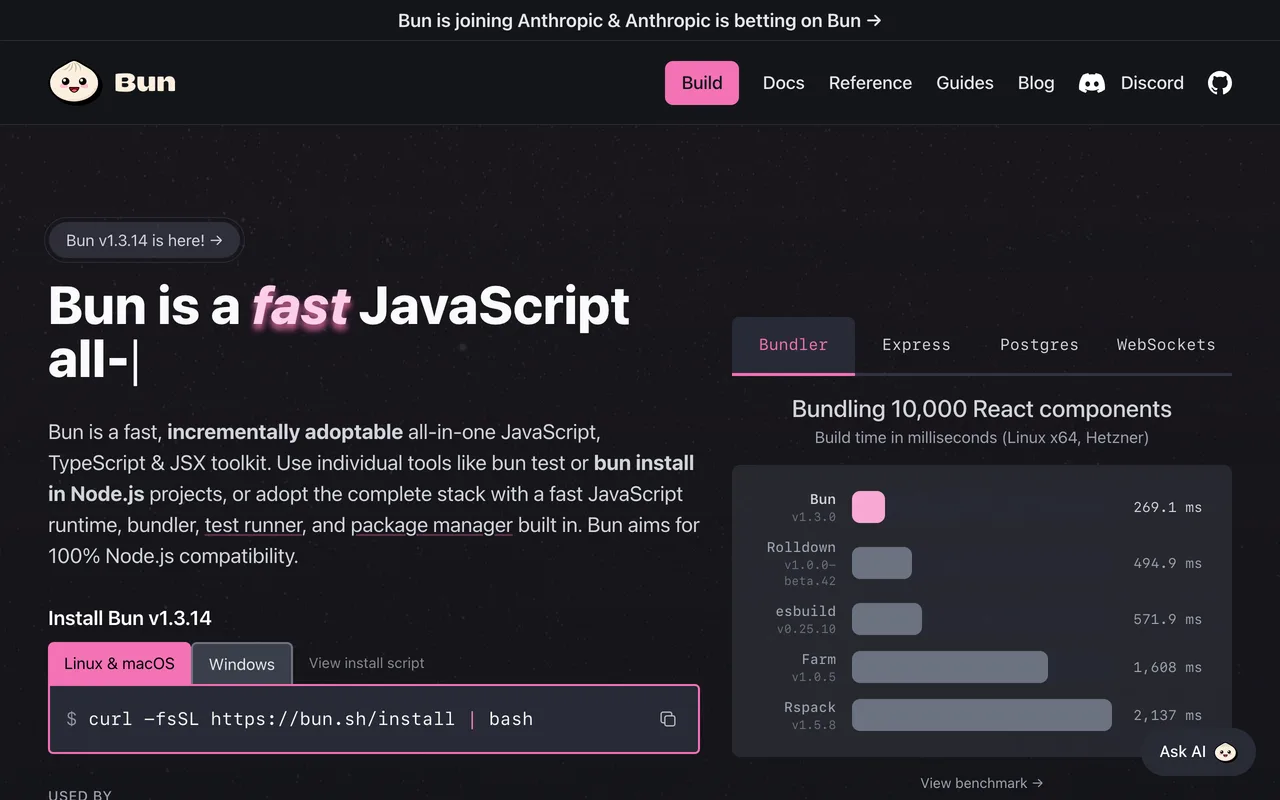Go to Reference page
This screenshot has height=800, width=1280.
[x=870, y=83]
